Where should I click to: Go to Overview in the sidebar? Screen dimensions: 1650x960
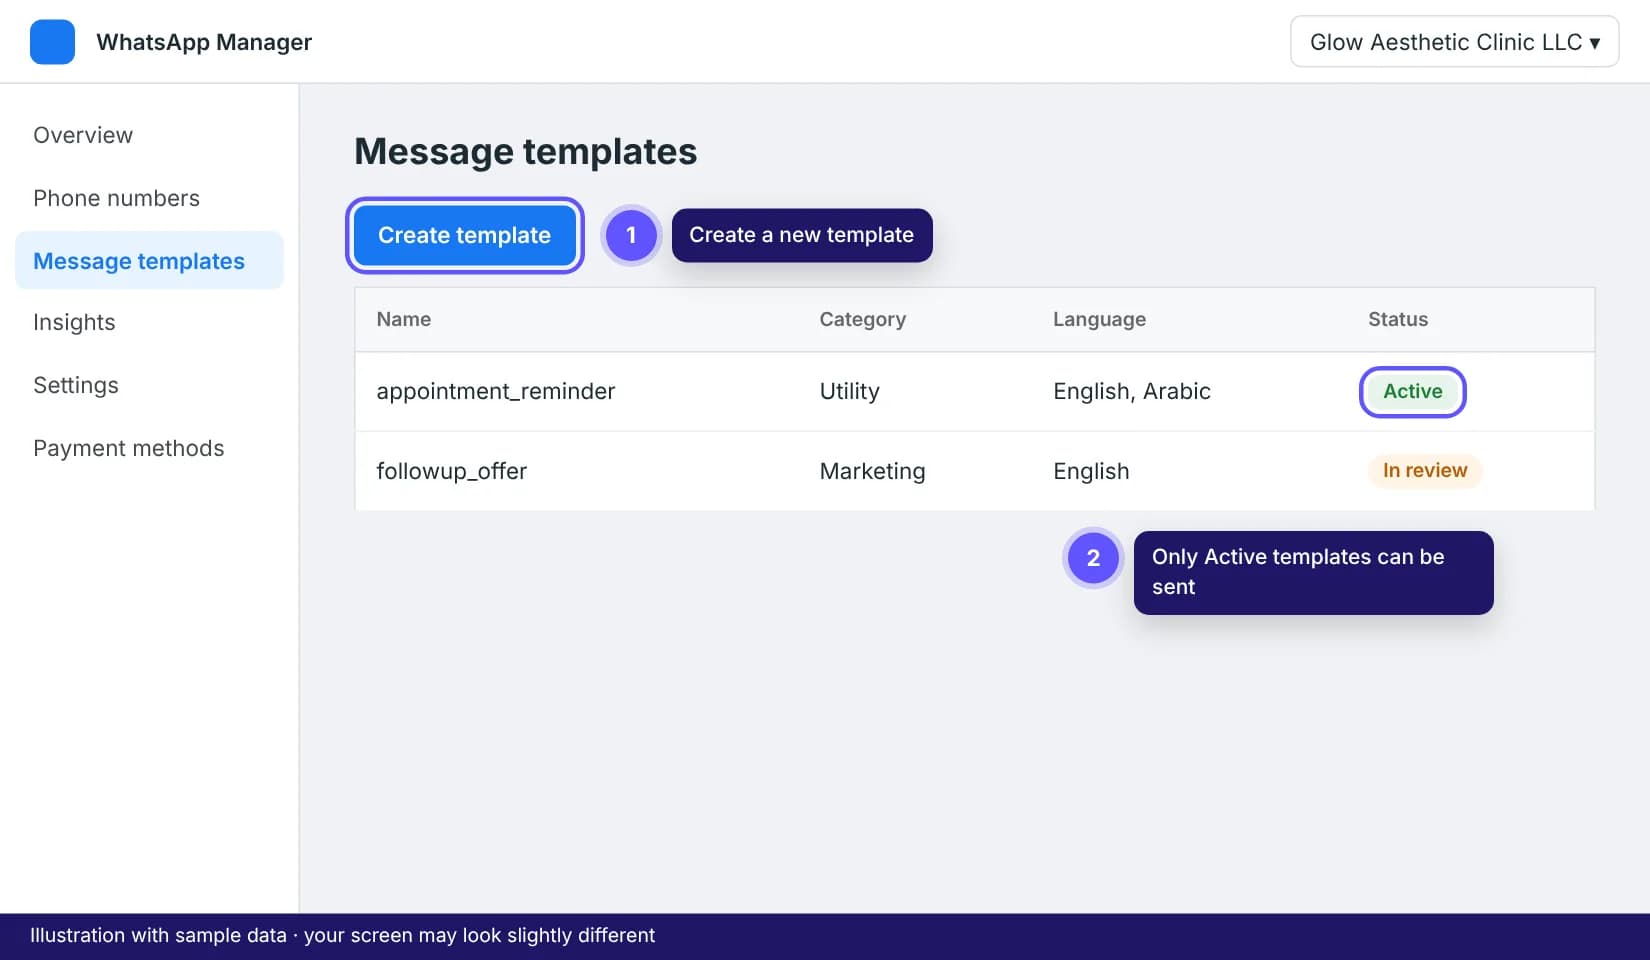tap(83, 135)
